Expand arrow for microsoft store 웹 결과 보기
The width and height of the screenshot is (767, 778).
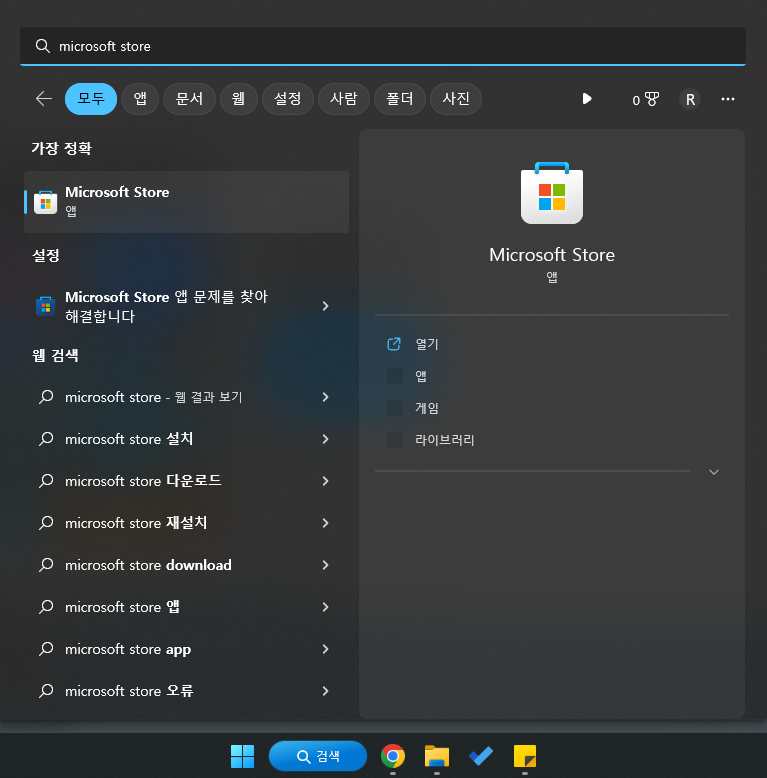click(x=325, y=397)
